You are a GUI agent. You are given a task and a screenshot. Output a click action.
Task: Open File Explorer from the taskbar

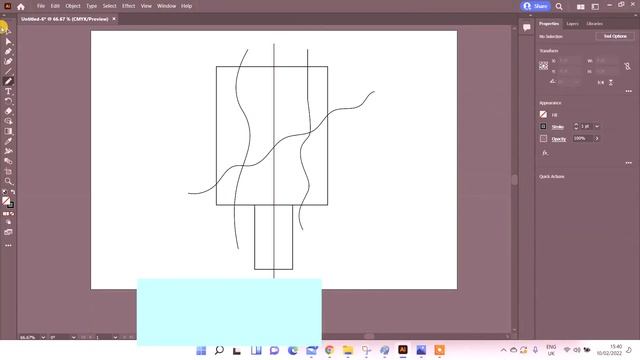pyautogui.click(x=348, y=350)
